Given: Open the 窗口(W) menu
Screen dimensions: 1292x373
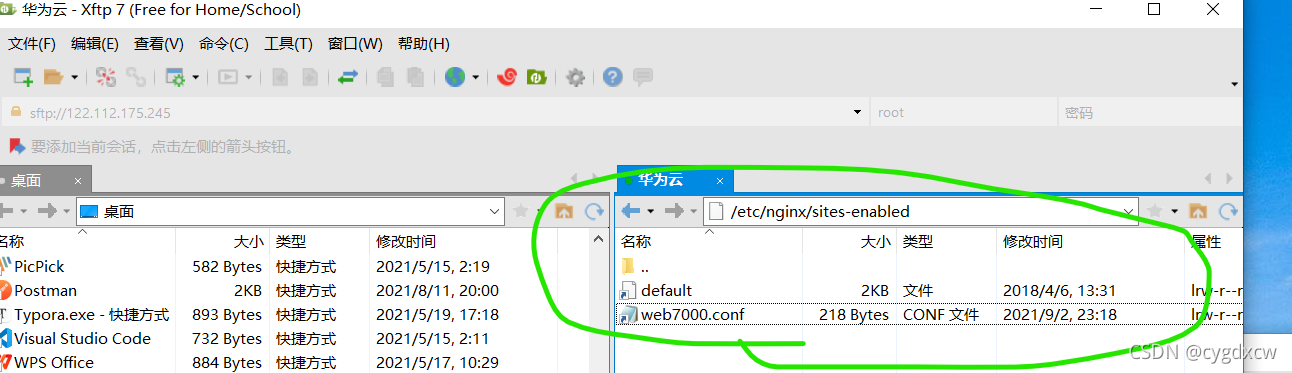Looking at the screenshot, I should pos(355,44).
